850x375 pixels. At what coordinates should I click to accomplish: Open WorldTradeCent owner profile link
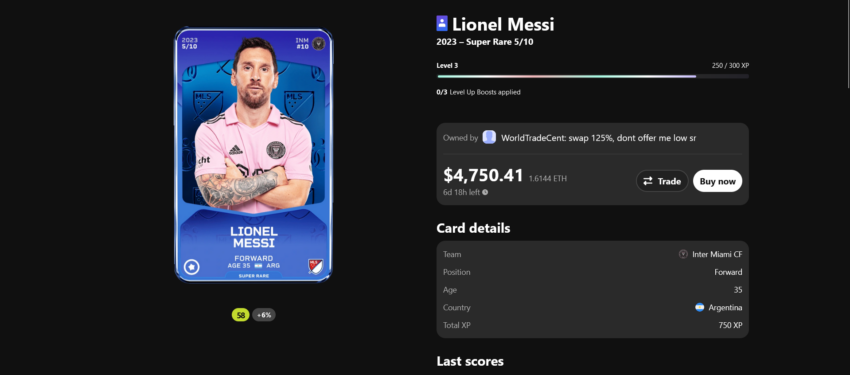click(598, 138)
